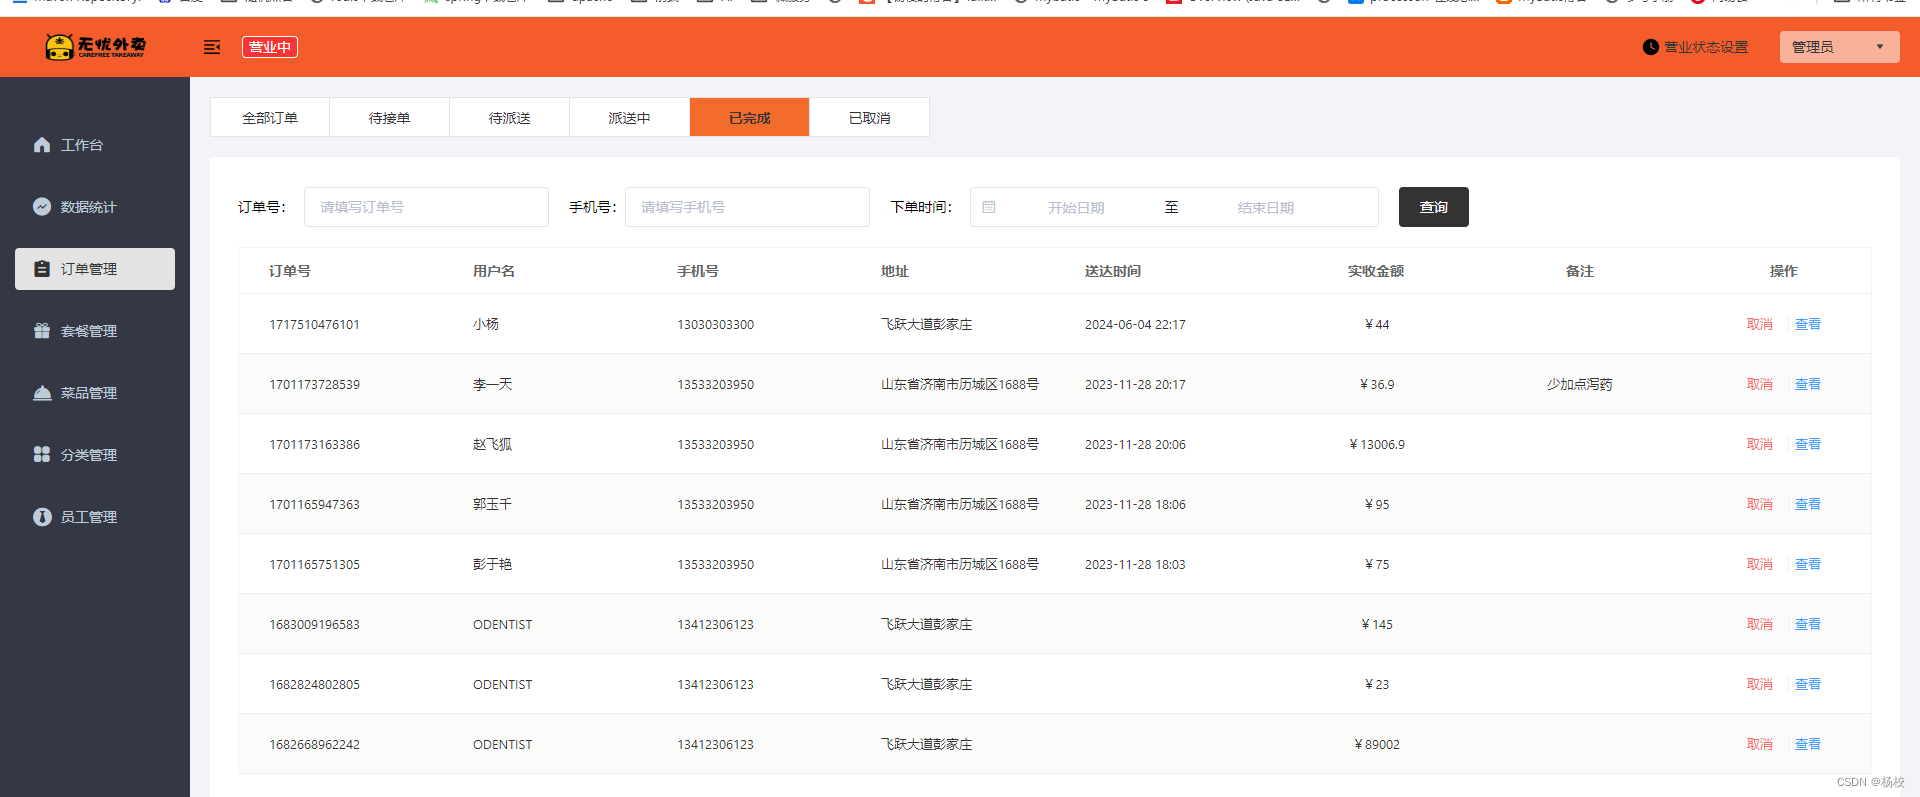The image size is (1920, 797).
Task: Switch to 已取消 tab
Action: tap(870, 117)
